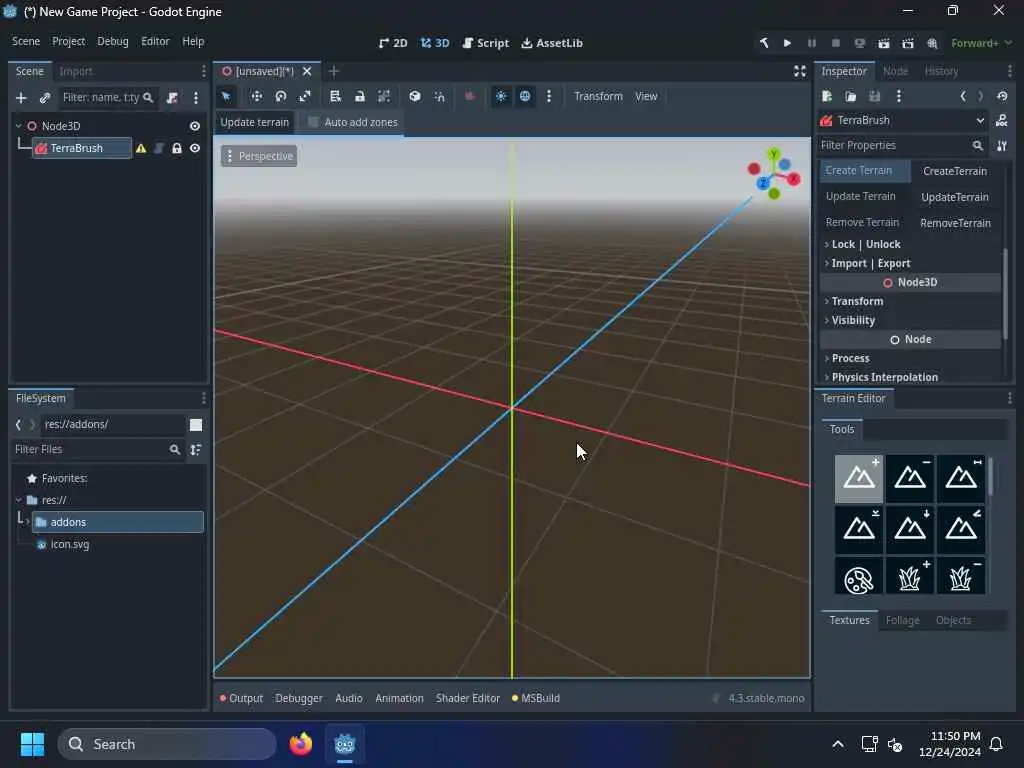Viewport: 1024px width, 768px height.
Task: Toggle the lock icon on TerraBrush node
Action: click(x=176, y=148)
